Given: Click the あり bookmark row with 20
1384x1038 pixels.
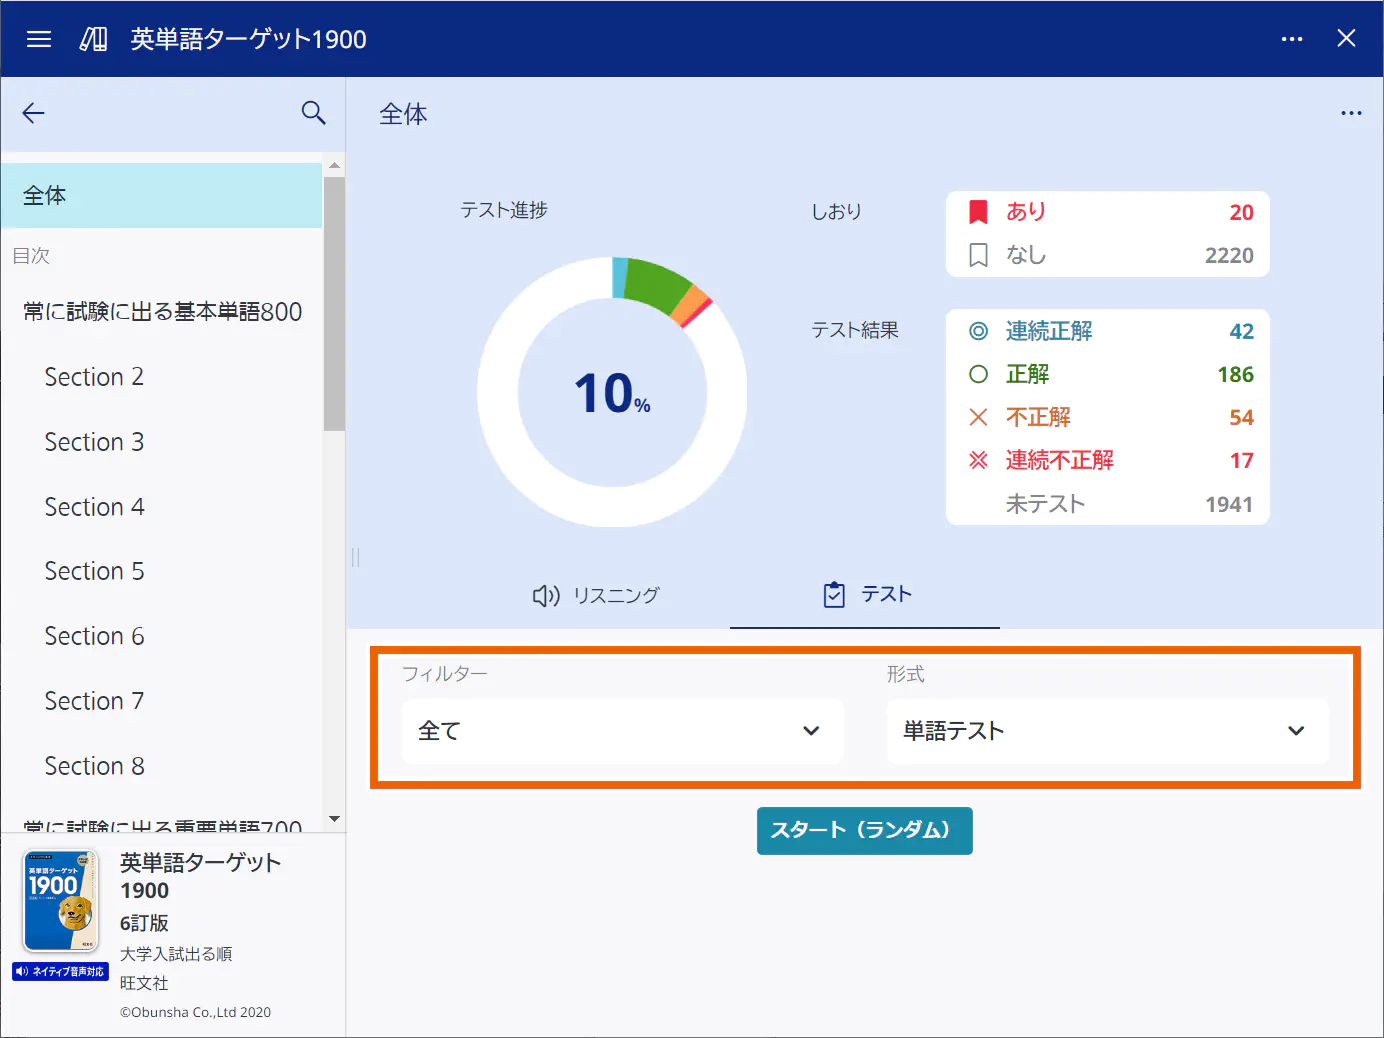Looking at the screenshot, I should pos(1108,212).
